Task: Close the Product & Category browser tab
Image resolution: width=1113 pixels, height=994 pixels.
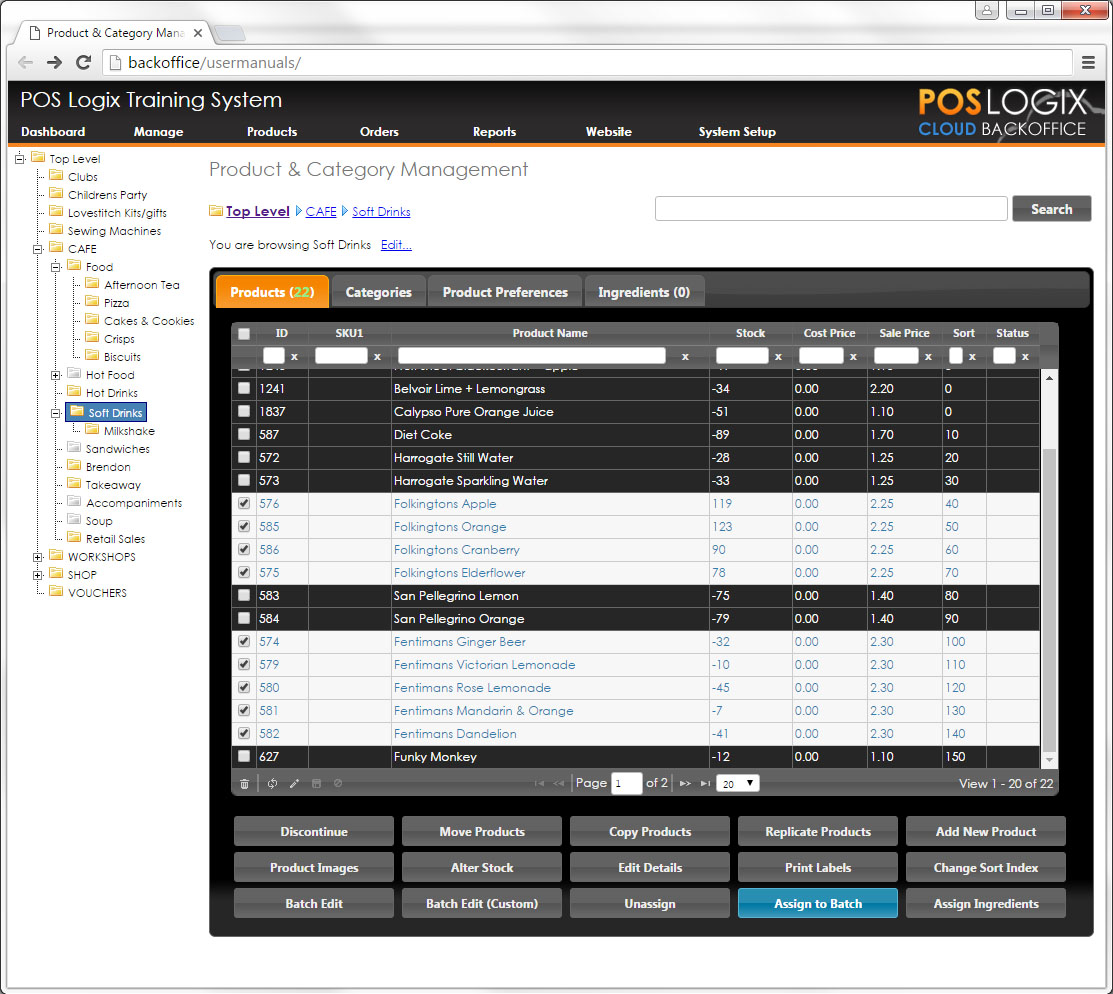Action: tap(198, 33)
